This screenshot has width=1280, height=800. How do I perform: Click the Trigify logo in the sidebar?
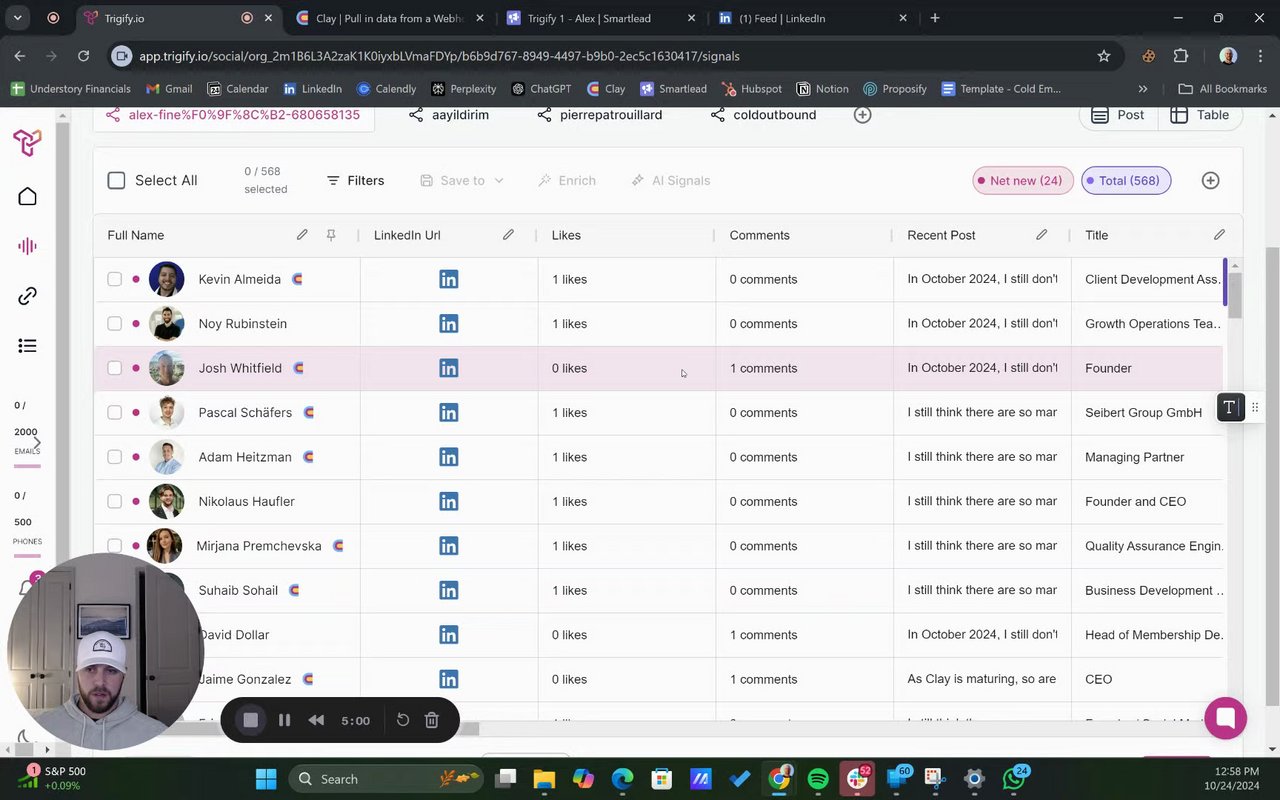tap(27, 143)
